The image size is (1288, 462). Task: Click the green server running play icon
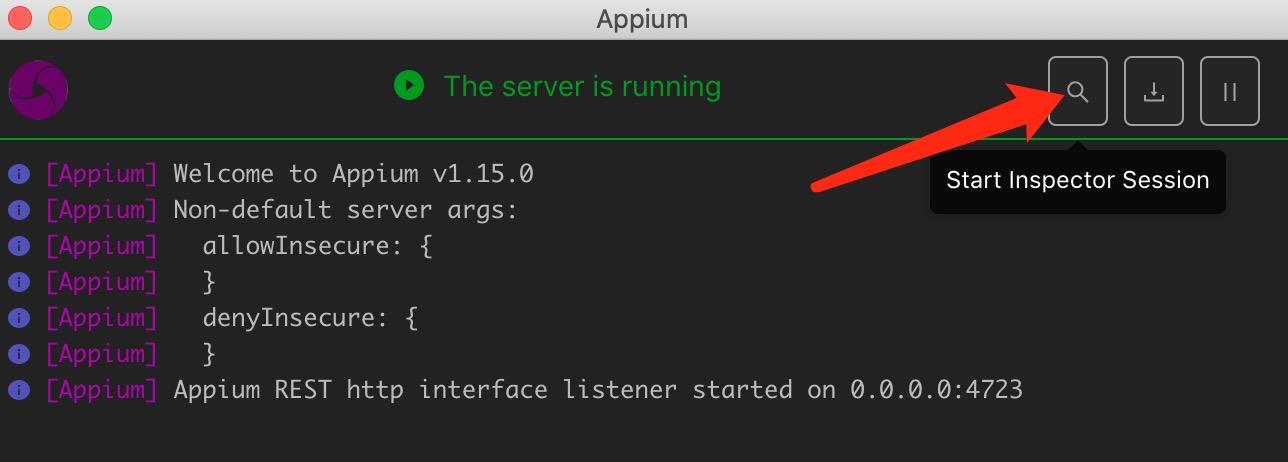coord(408,86)
